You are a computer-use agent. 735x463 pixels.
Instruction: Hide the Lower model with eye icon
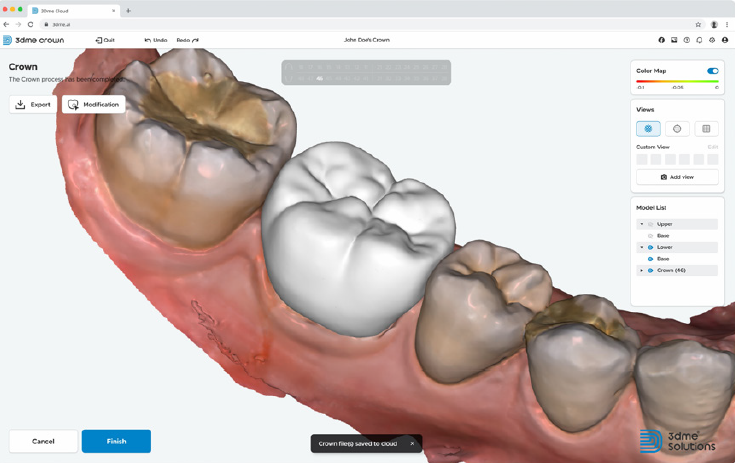[650, 247]
